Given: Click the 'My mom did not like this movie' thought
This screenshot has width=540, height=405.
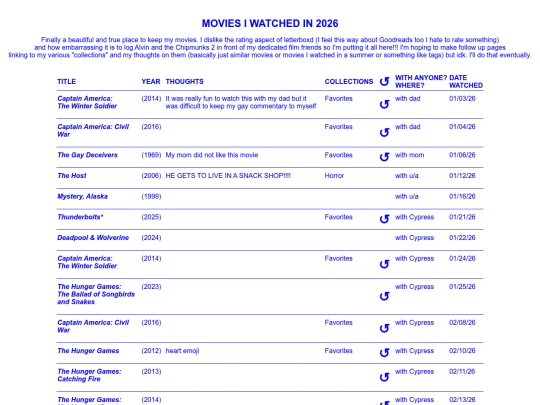Looking at the screenshot, I should click(x=212, y=155).
